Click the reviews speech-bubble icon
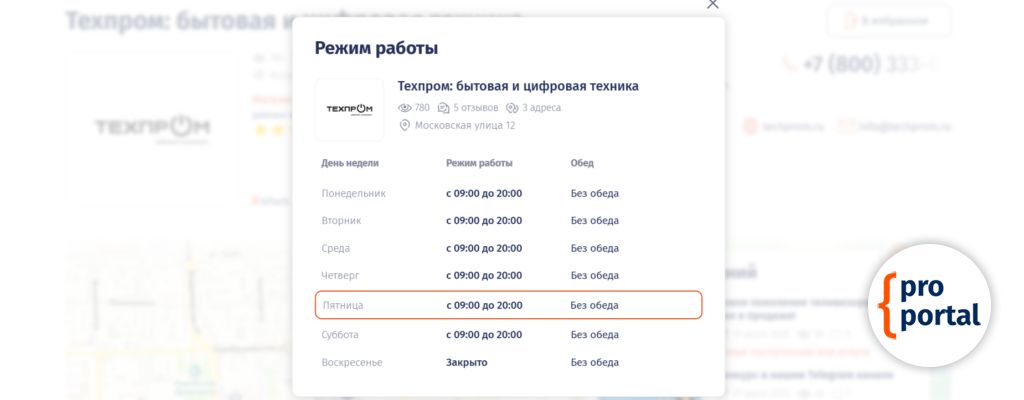This screenshot has height=400, width=1024. [x=444, y=108]
